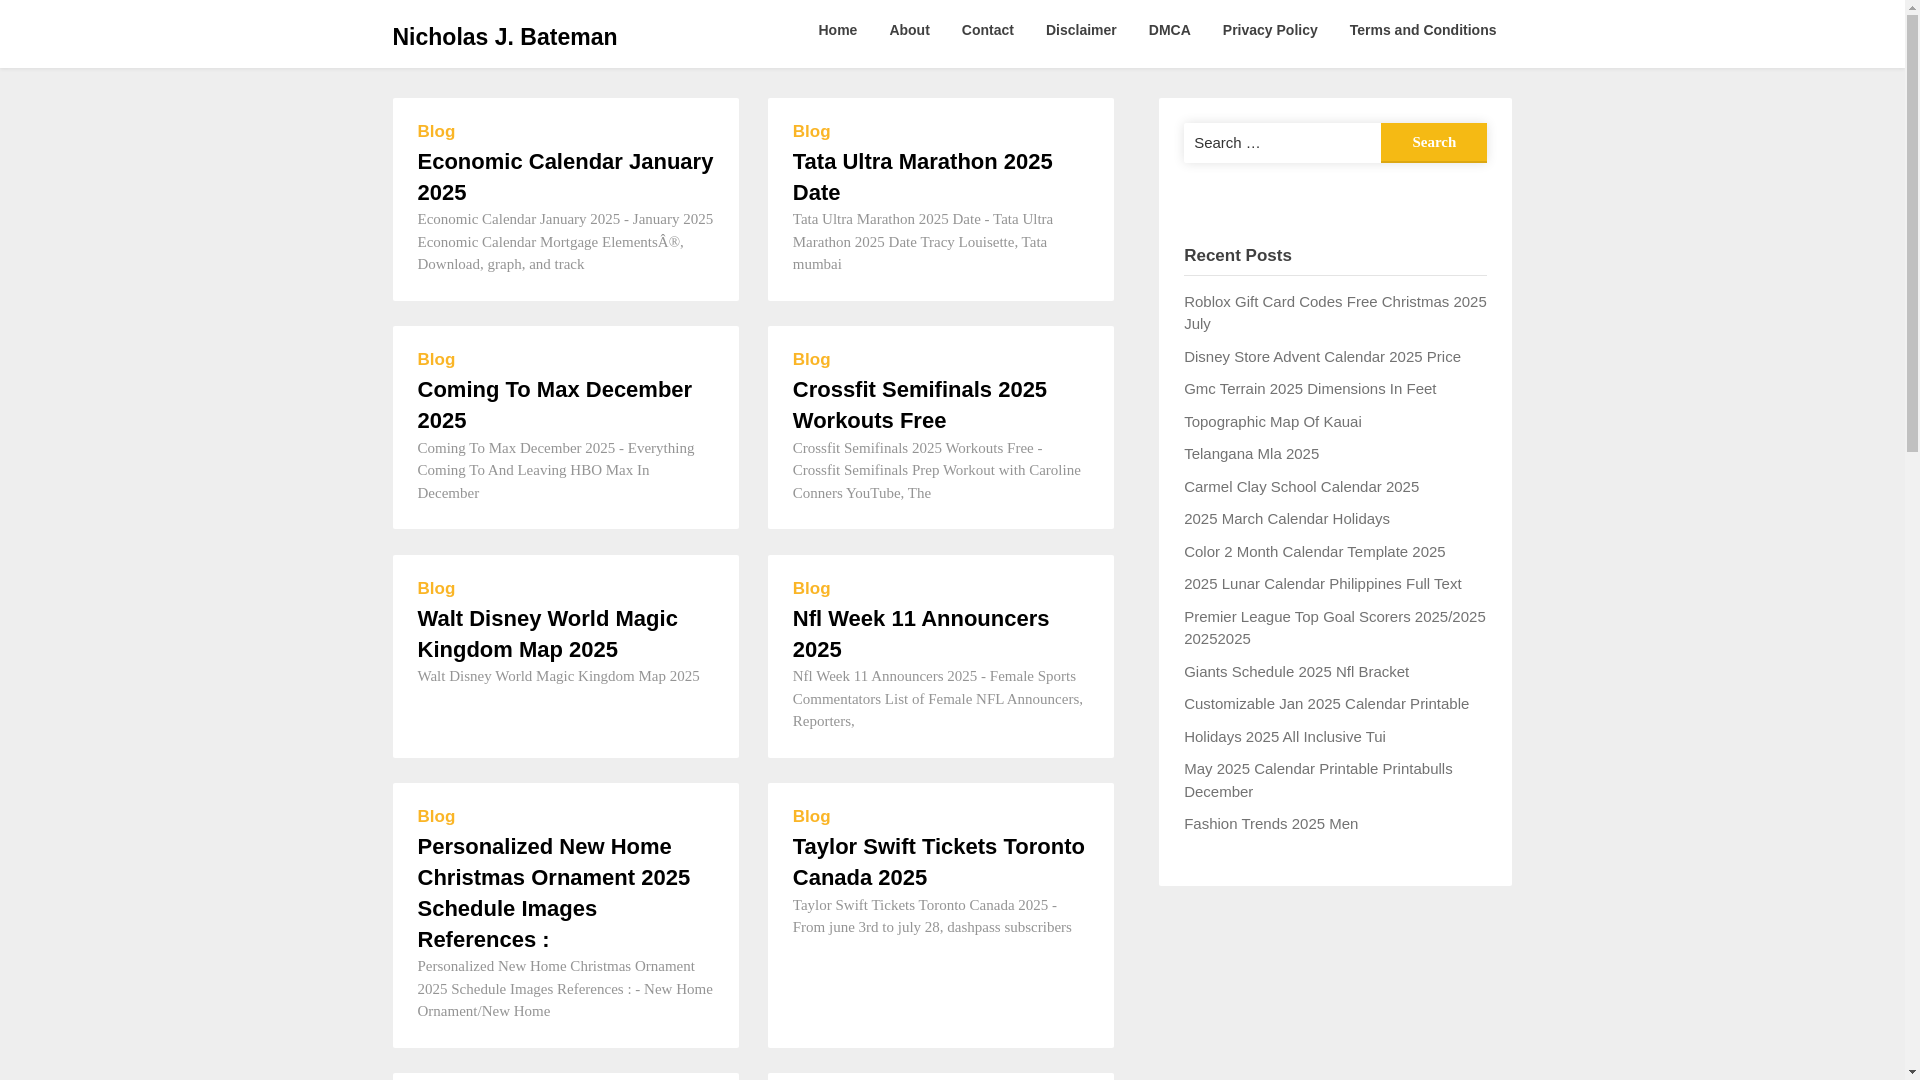Go to the About page
1920x1080 pixels.
909,30
